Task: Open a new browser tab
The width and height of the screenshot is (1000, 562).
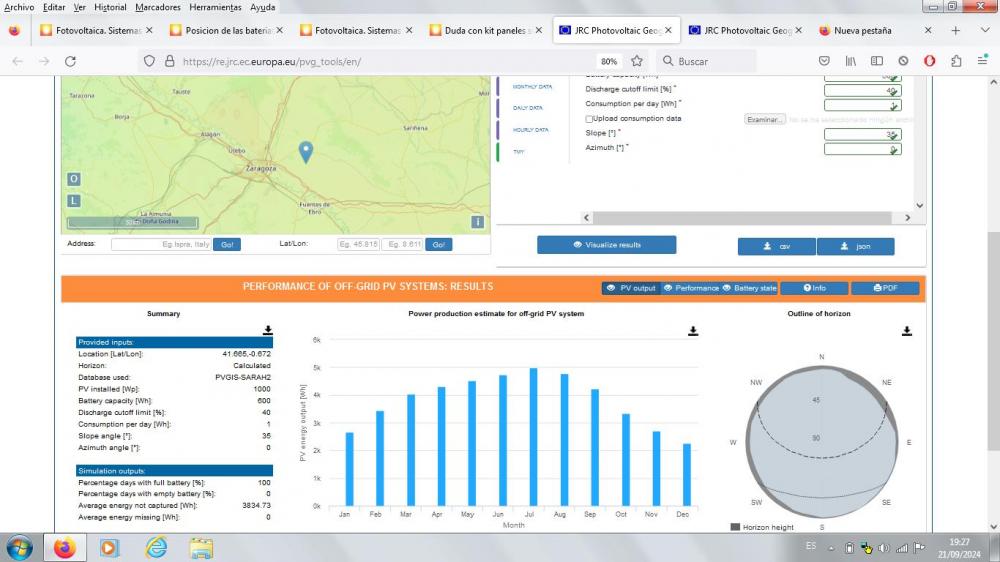Action: [x=955, y=31]
